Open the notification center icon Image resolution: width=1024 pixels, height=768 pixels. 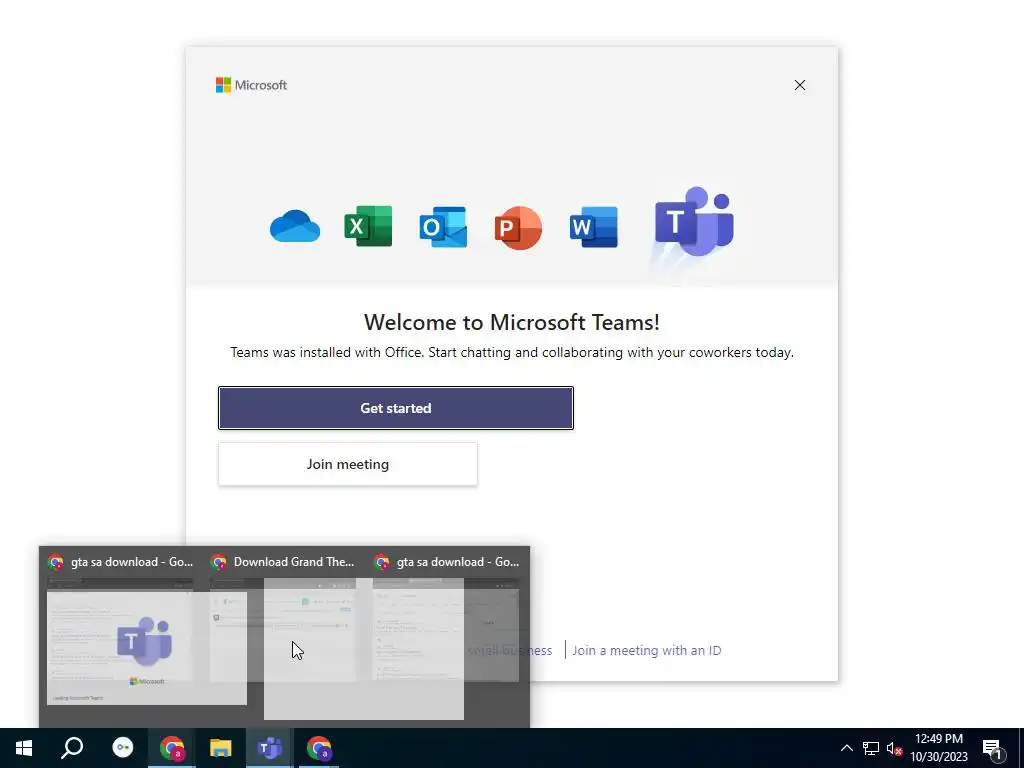point(994,748)
